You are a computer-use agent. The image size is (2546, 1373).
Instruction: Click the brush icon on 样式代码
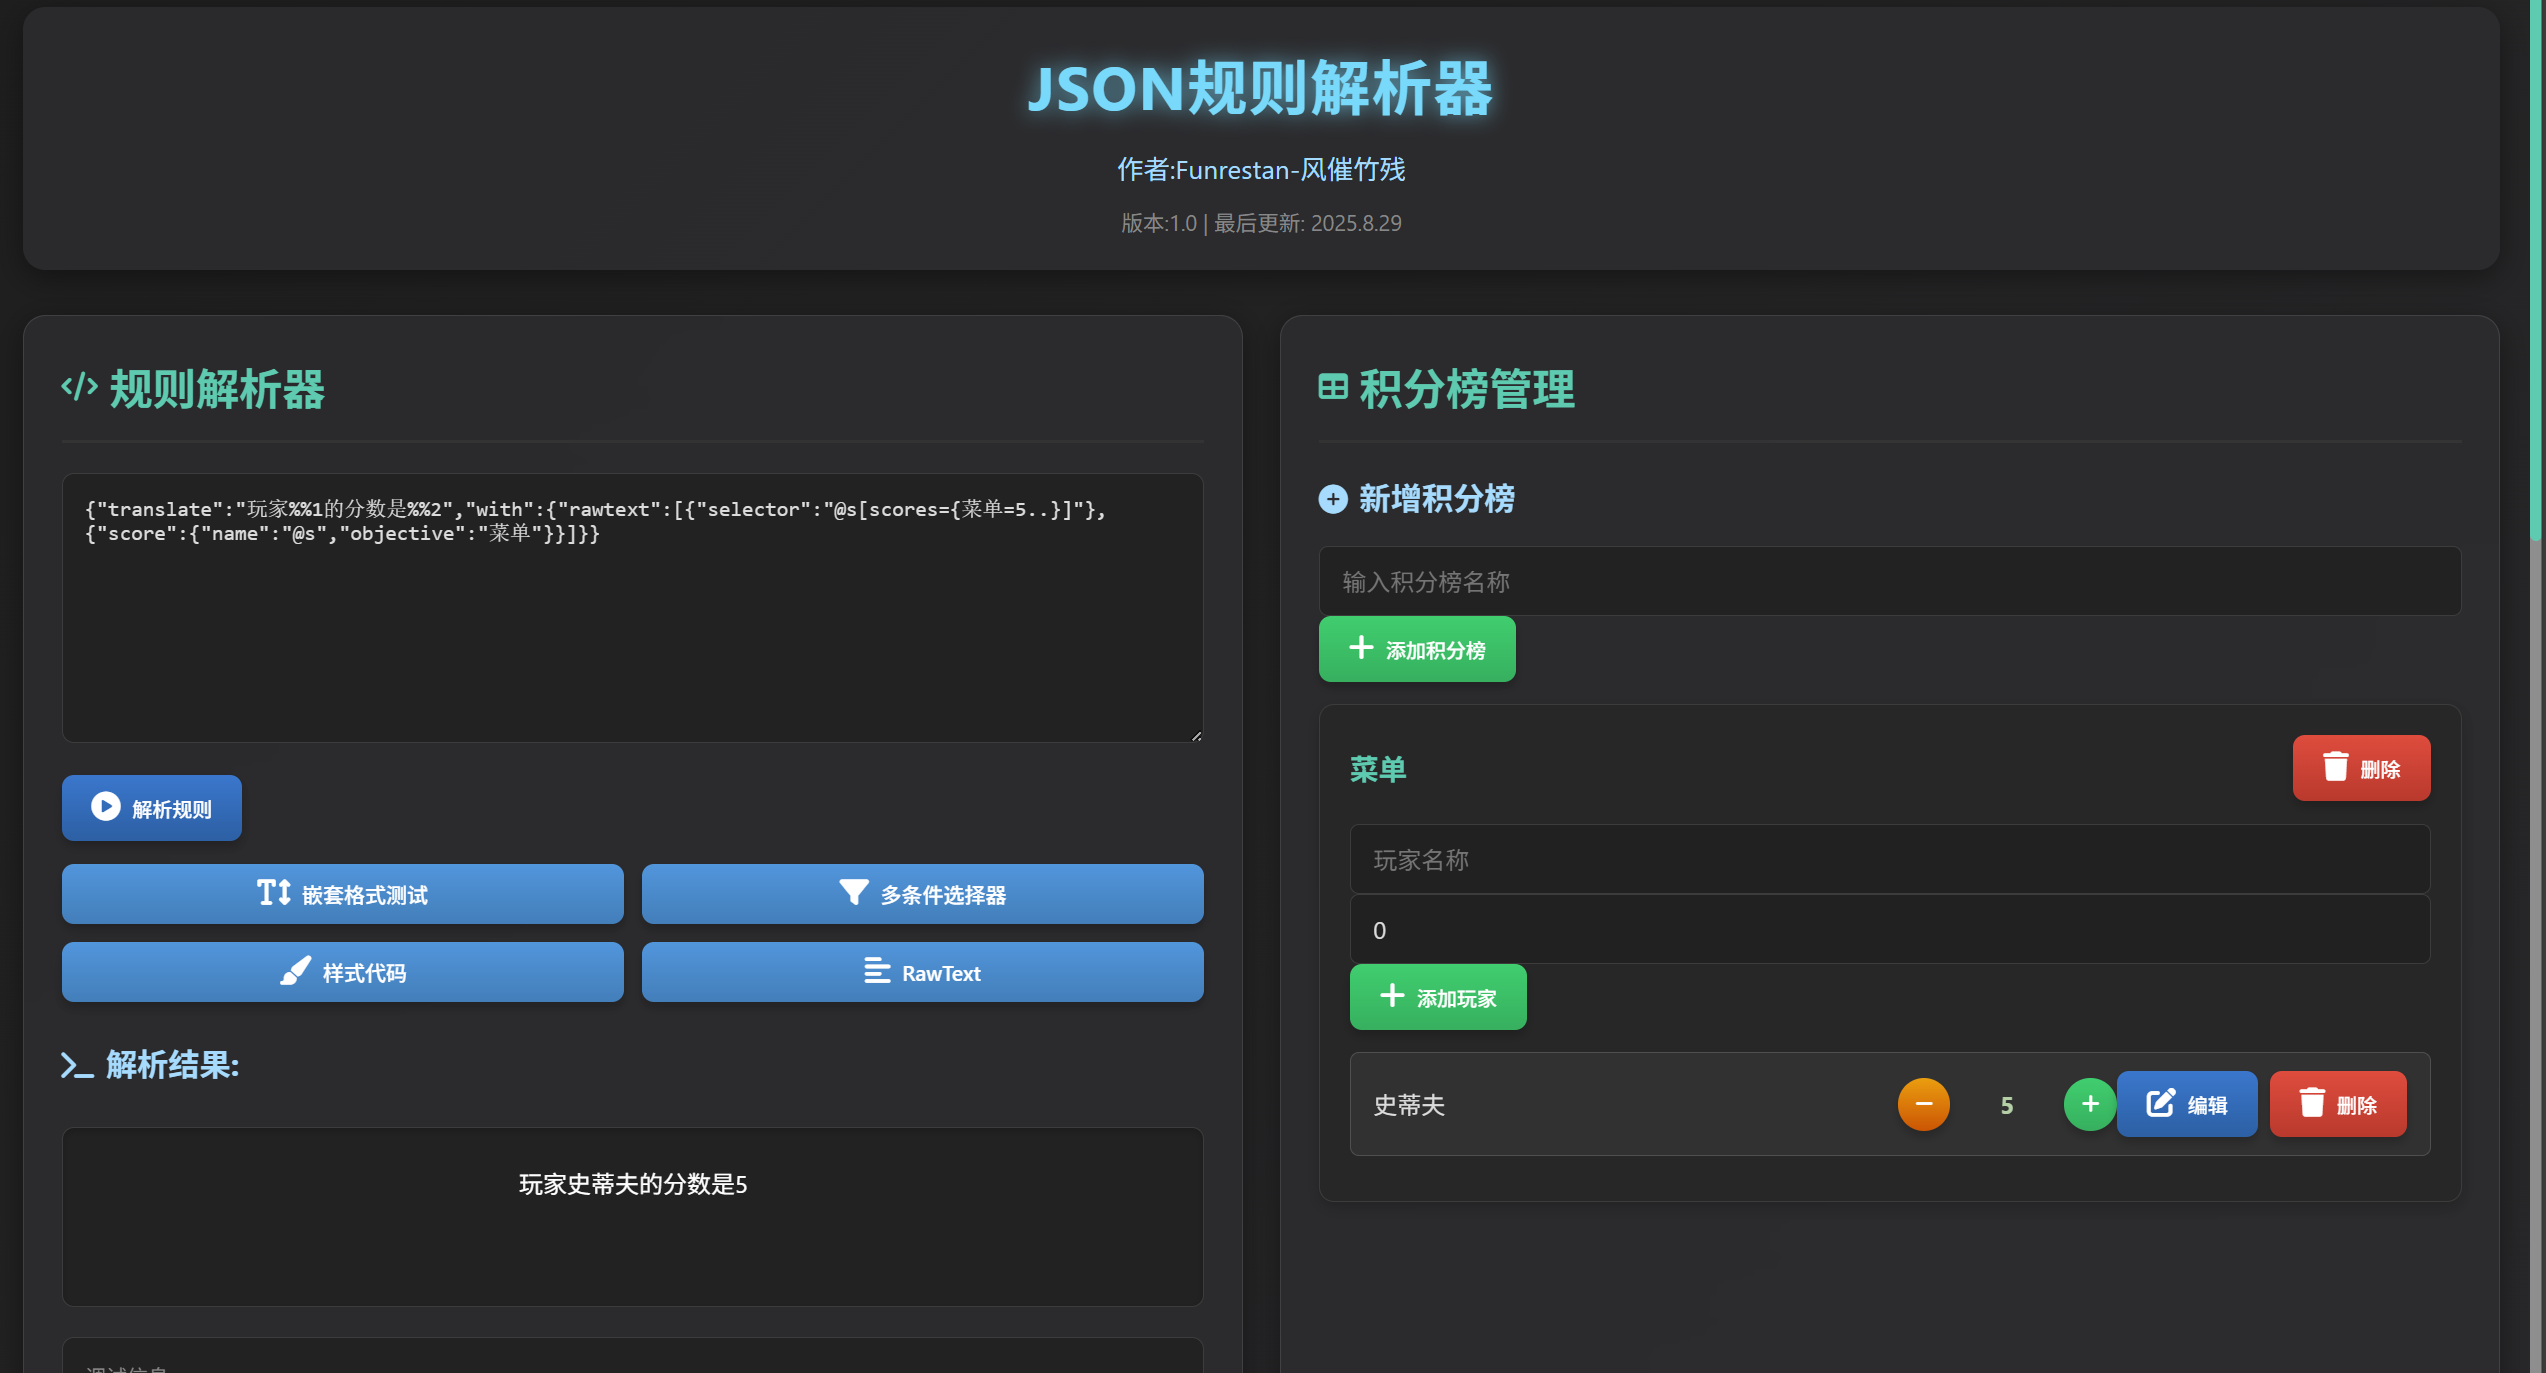click(295, 971)
